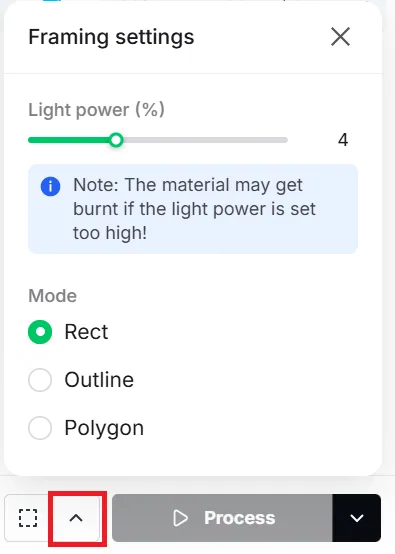The height and width of the screenshot is (554, 395).
Task: Click the Framing settings title
Action: click(x=111, y=37)
